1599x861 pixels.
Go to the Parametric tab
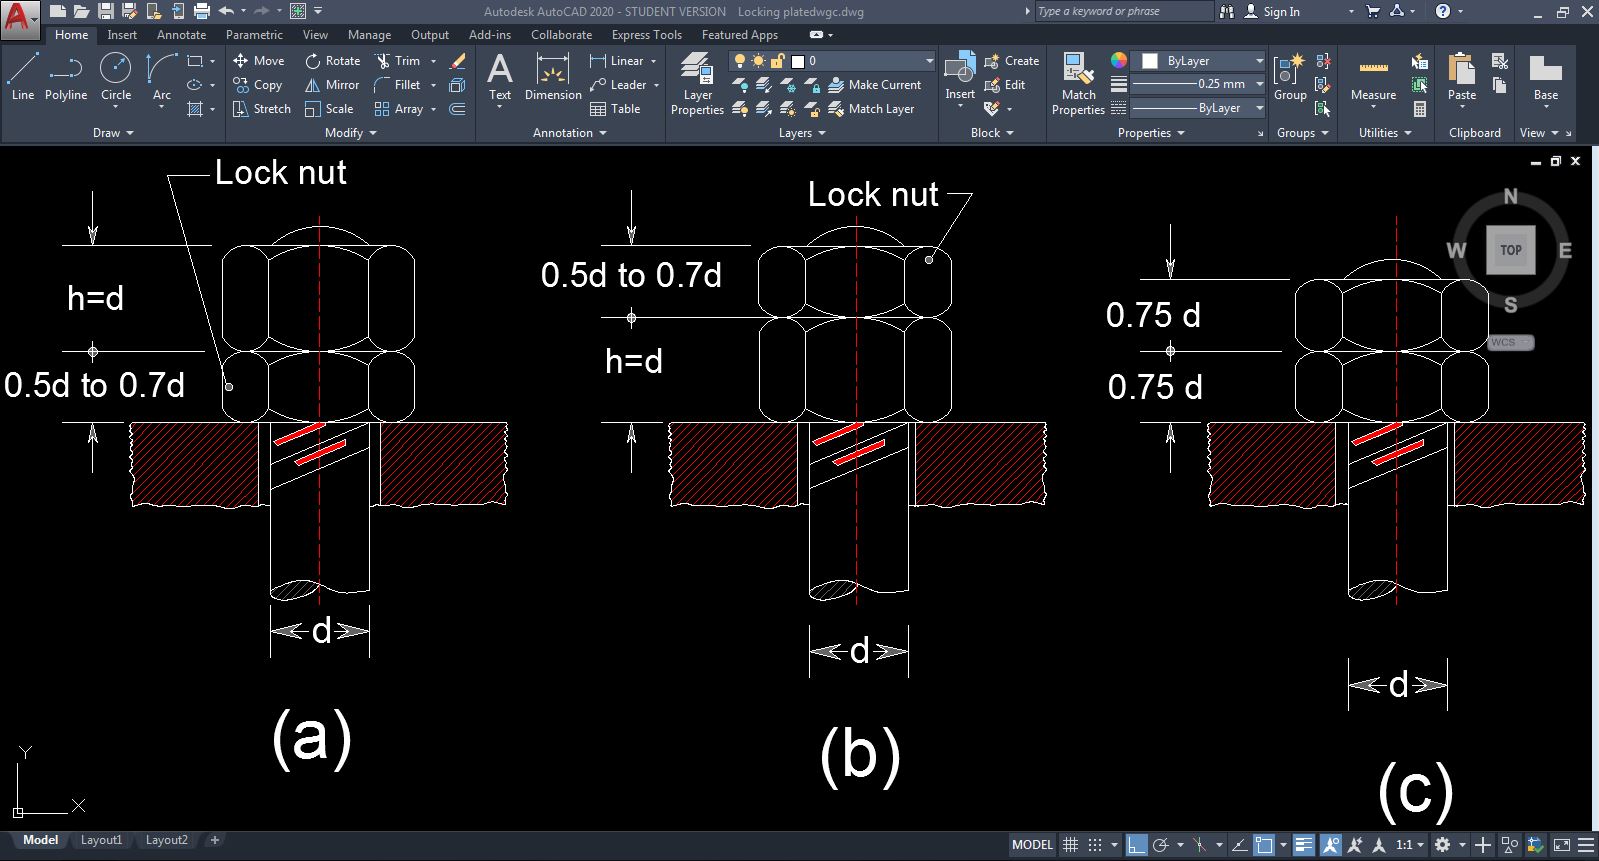(254, 35)
